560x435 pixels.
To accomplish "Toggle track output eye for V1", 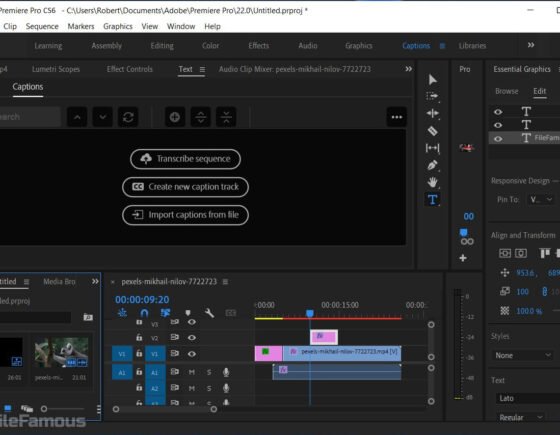I will pos(192,354).
